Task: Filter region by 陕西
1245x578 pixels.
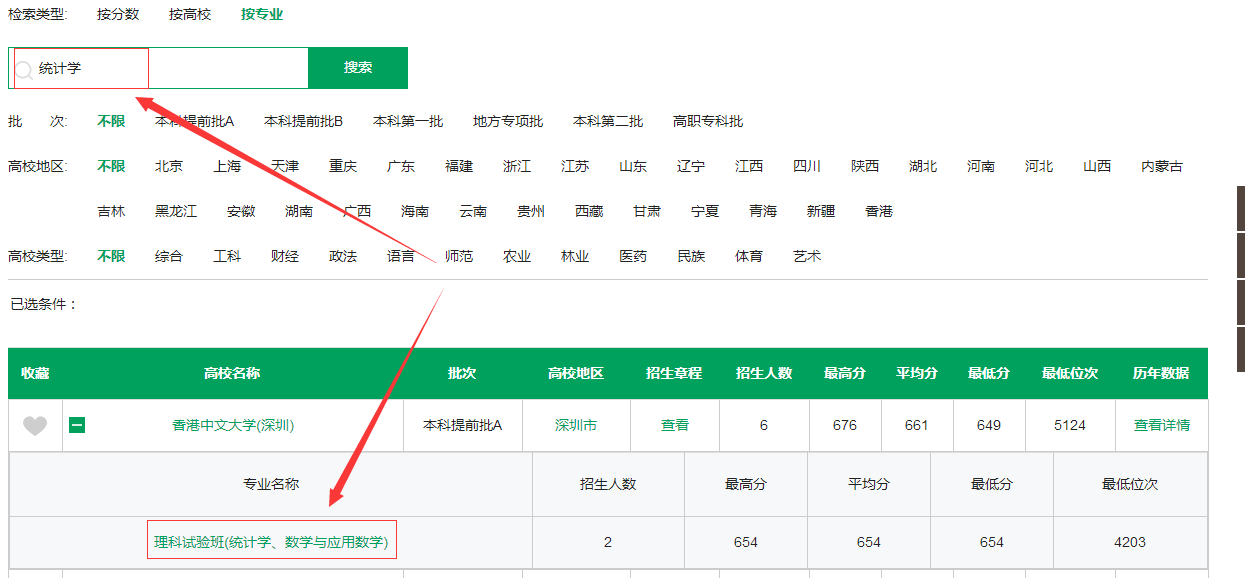Action: point(865,166)
